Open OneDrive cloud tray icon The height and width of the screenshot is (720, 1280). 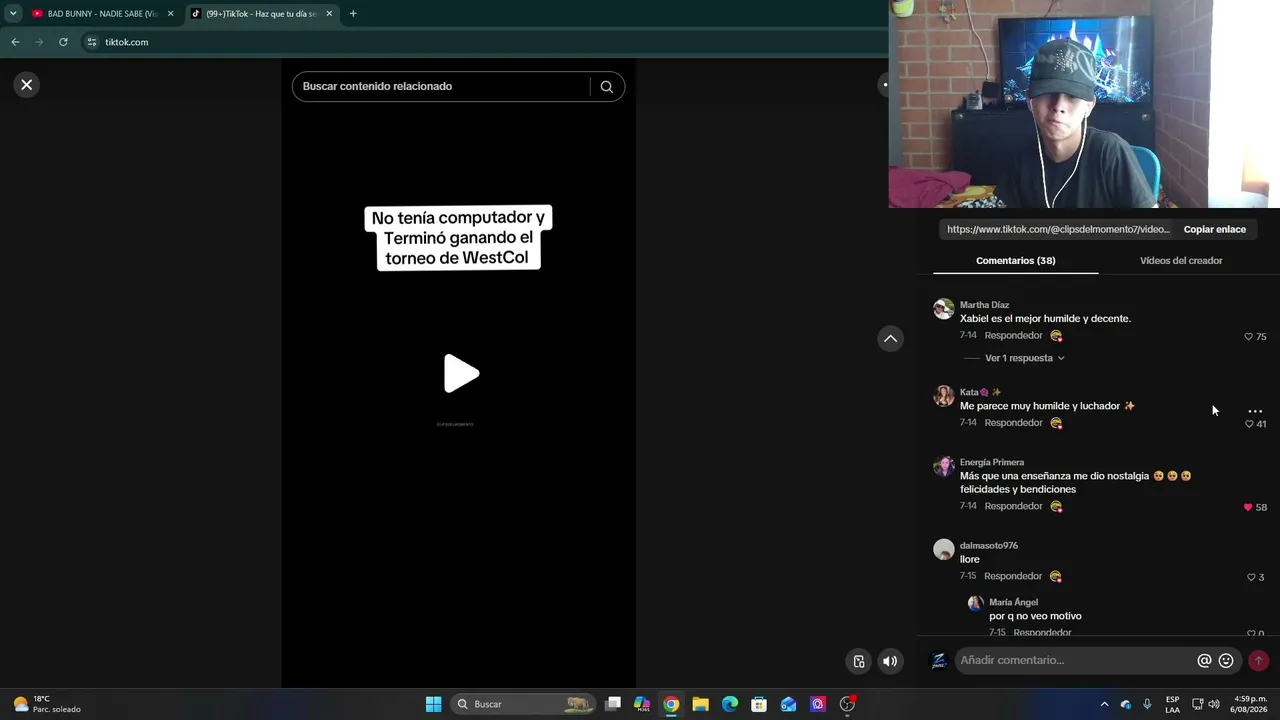tap(1126, 704)
